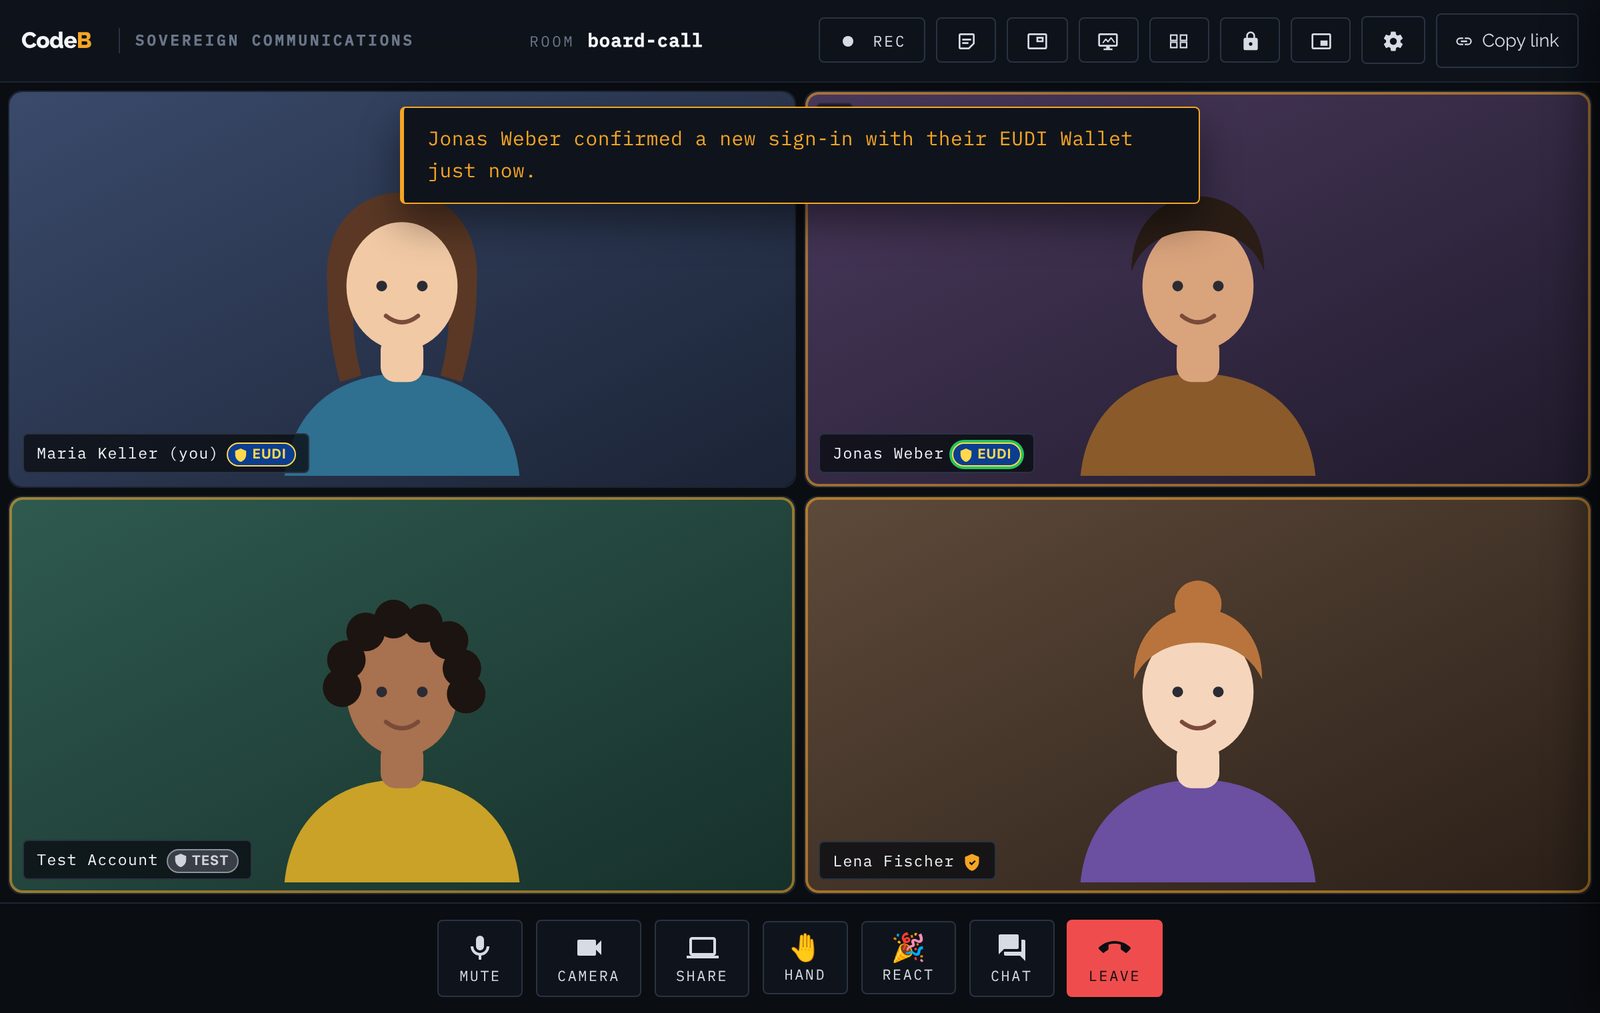Screen dimensions: 1600x1013
Task: Click the Test Account name label
Action: coord(97,860)
